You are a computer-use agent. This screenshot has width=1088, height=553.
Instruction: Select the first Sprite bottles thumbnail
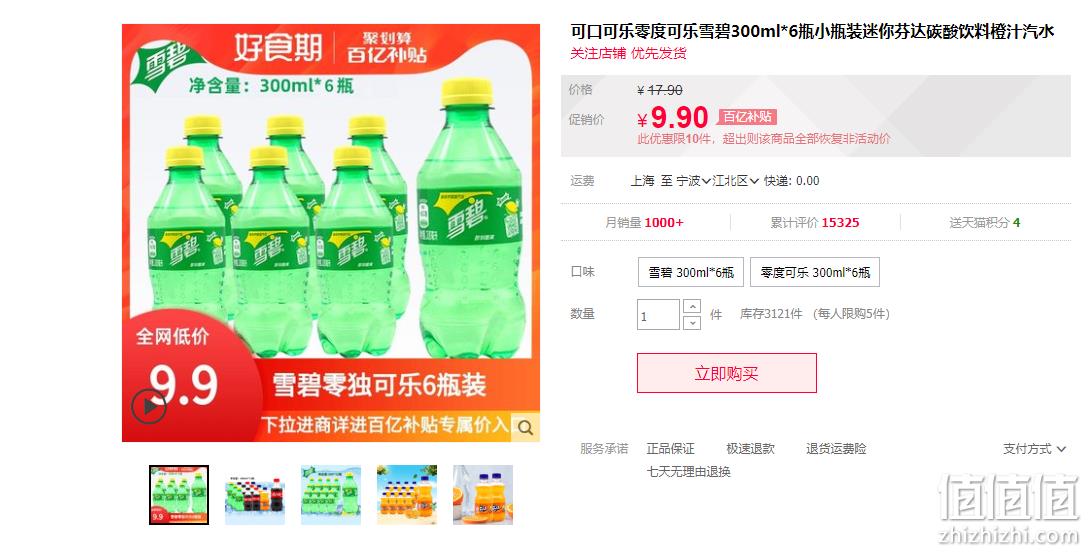(x=179, y=495)
